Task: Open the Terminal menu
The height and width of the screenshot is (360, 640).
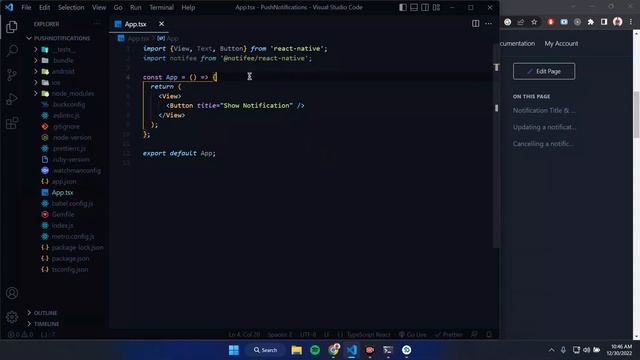Action: click(161, 7)
